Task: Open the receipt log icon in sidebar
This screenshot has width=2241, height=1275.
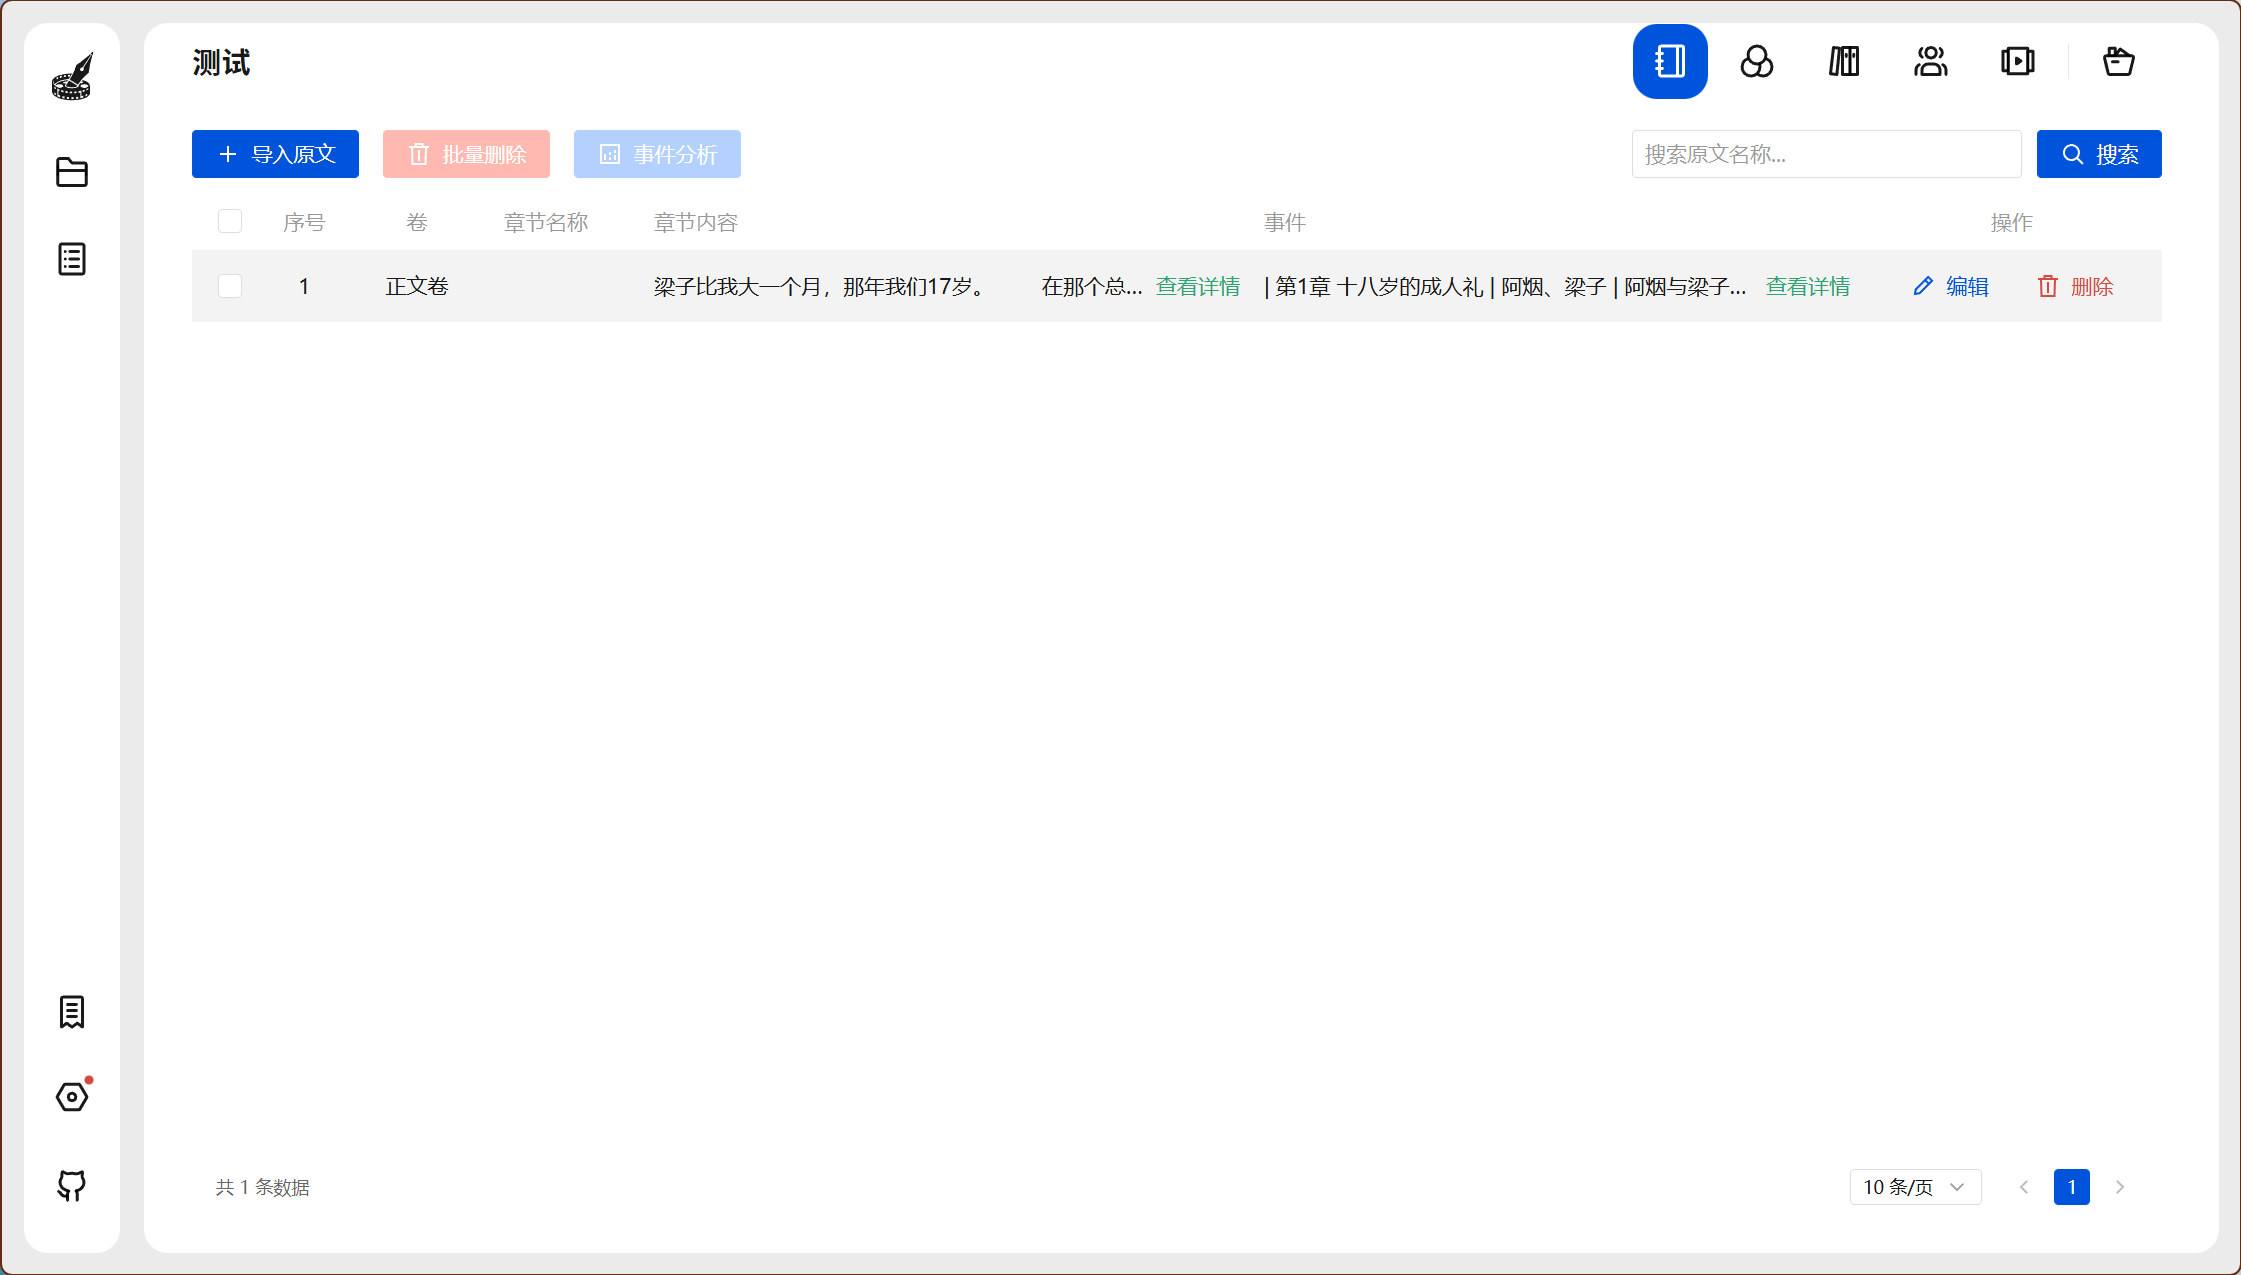Action: 72,1012
